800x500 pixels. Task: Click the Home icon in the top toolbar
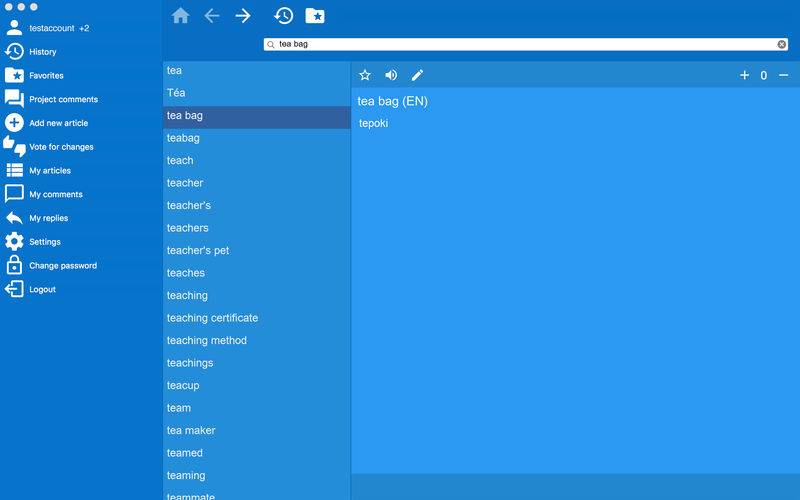(180, 16)
